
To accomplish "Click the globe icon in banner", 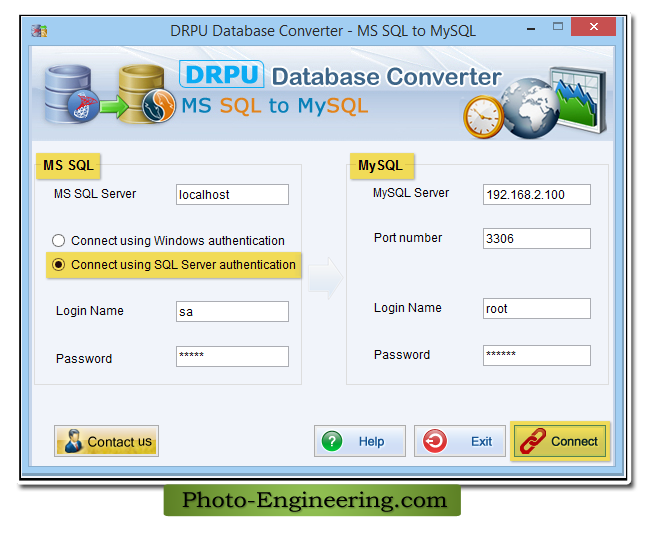I will [530, 109].
